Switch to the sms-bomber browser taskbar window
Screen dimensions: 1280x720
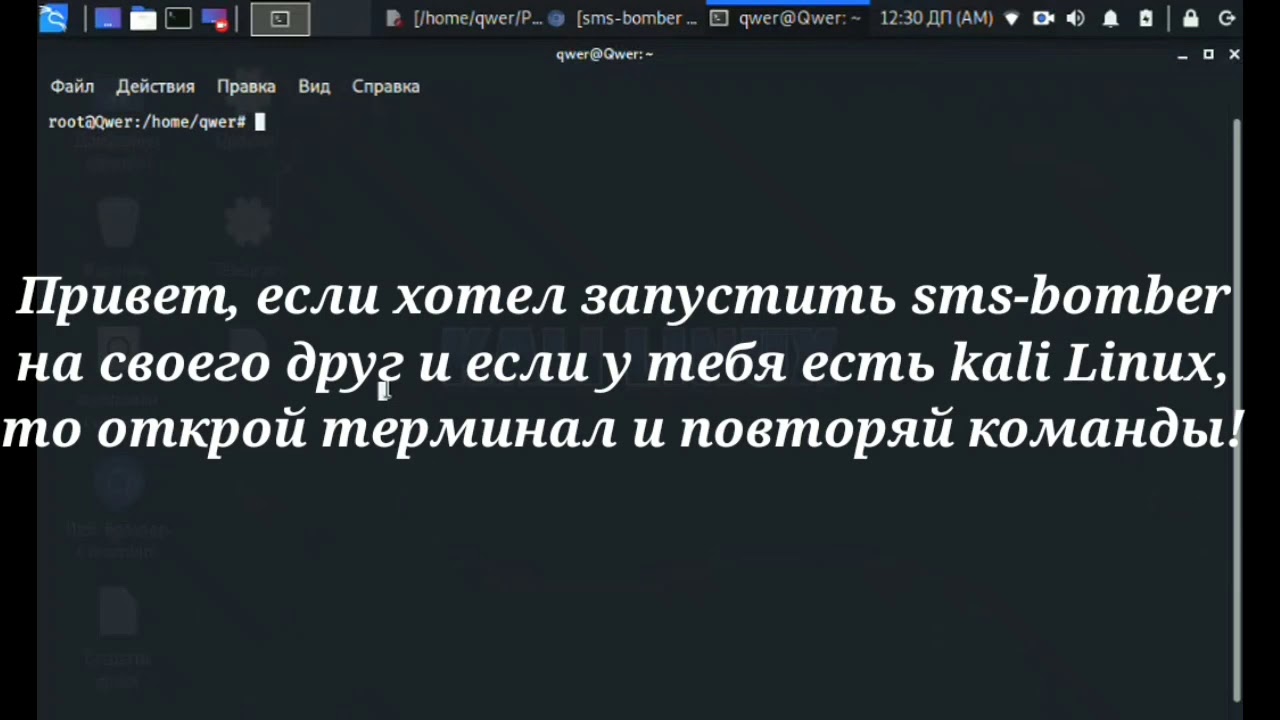click(623, 18)
